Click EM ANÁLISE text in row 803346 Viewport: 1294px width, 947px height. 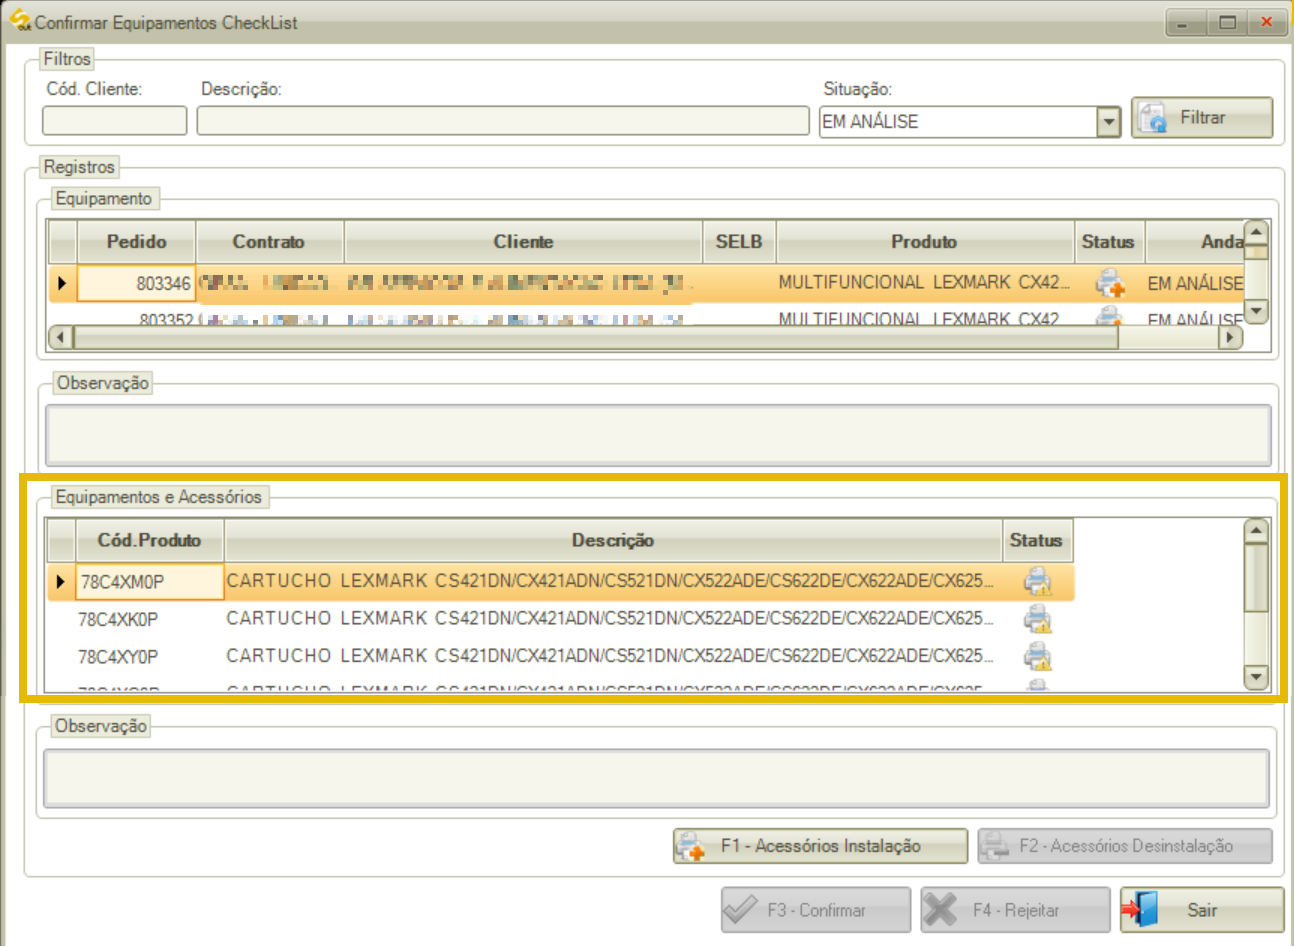[1194, 284]
